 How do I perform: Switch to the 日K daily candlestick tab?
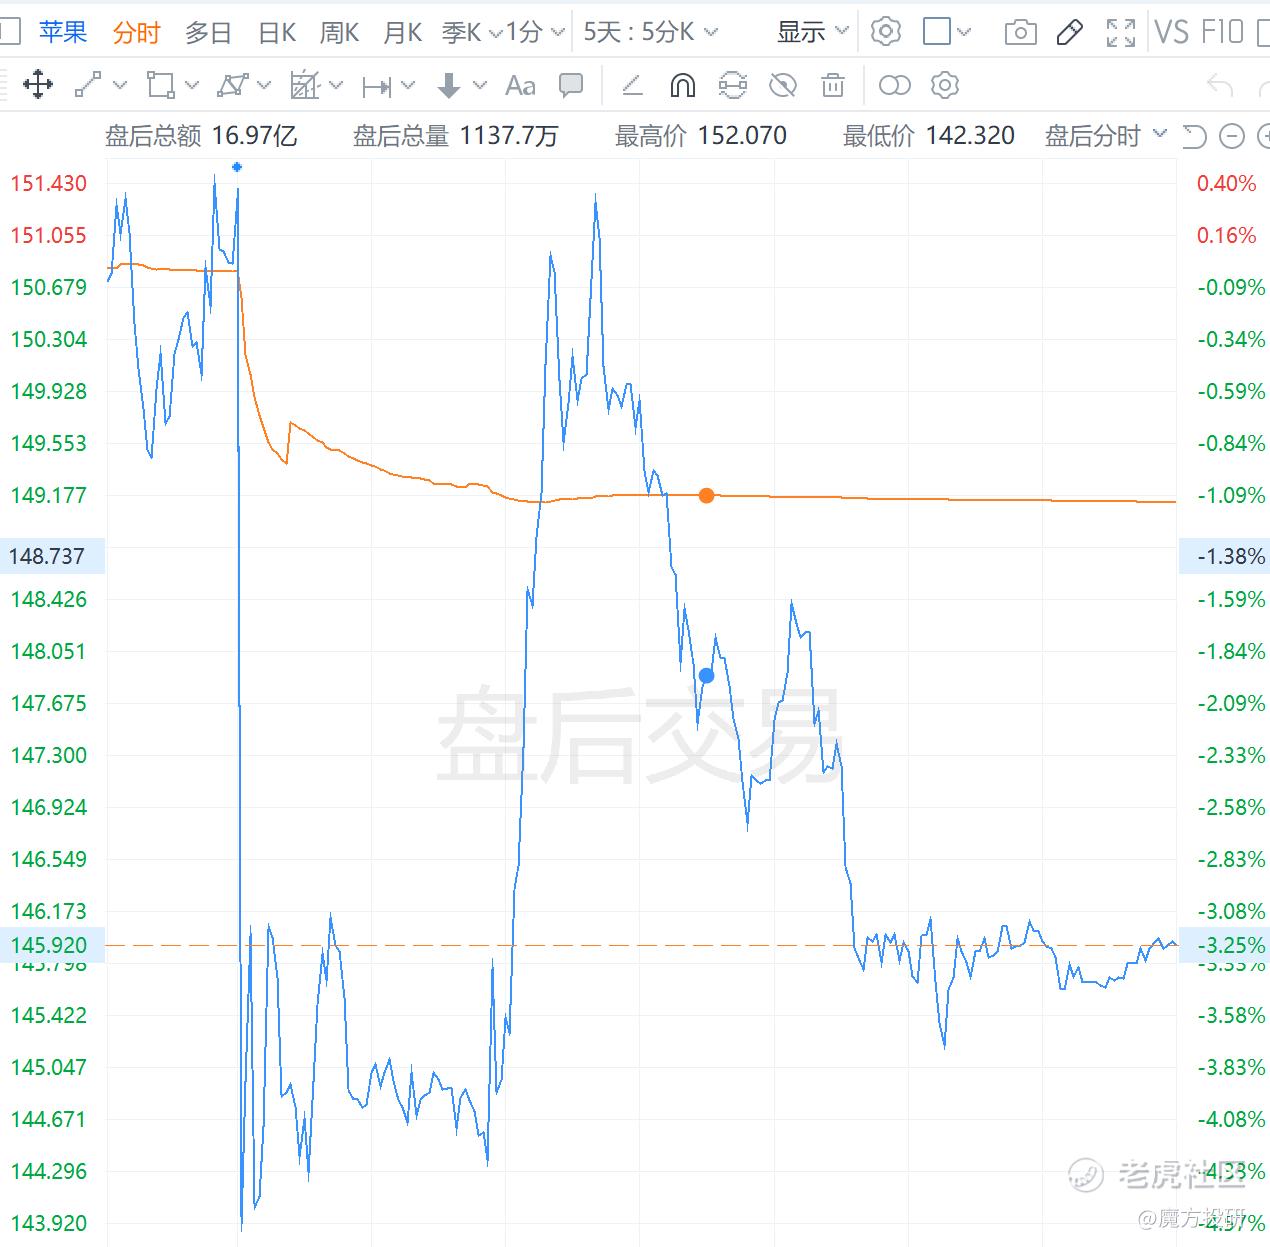(277, 33)
